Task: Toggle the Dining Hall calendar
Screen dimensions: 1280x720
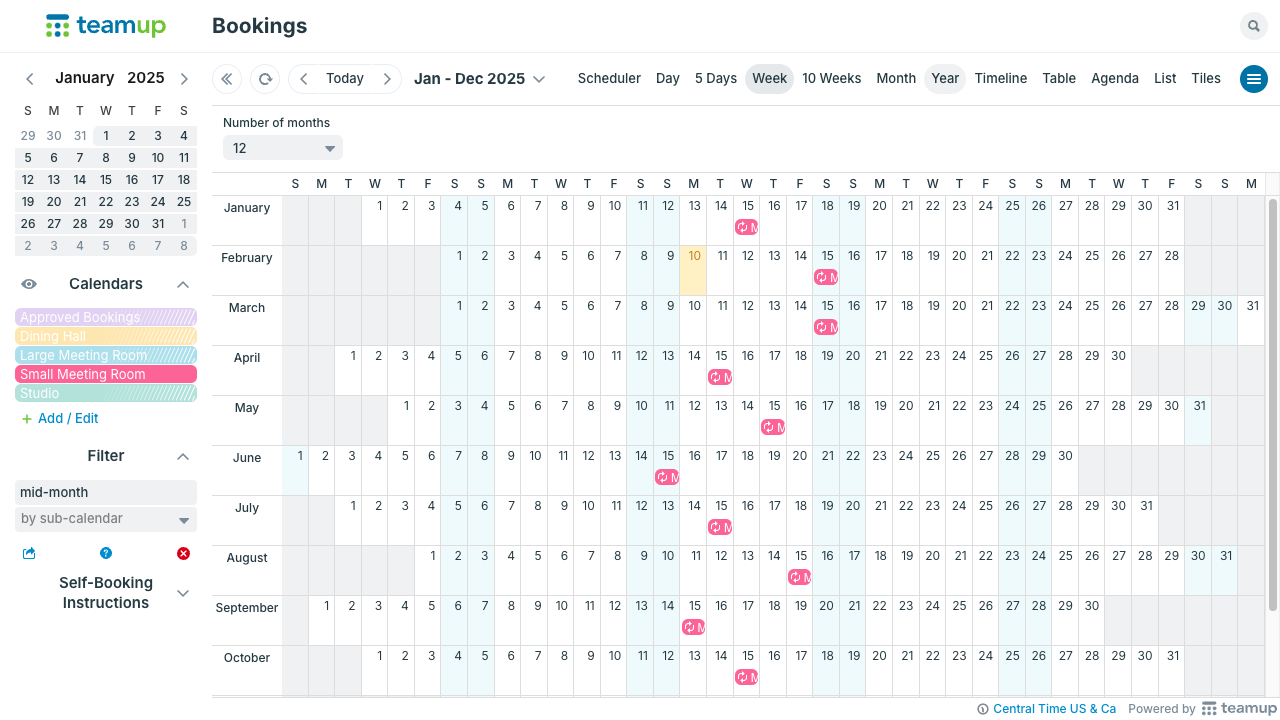Action: pyautogui.click(x=106, y=336)
